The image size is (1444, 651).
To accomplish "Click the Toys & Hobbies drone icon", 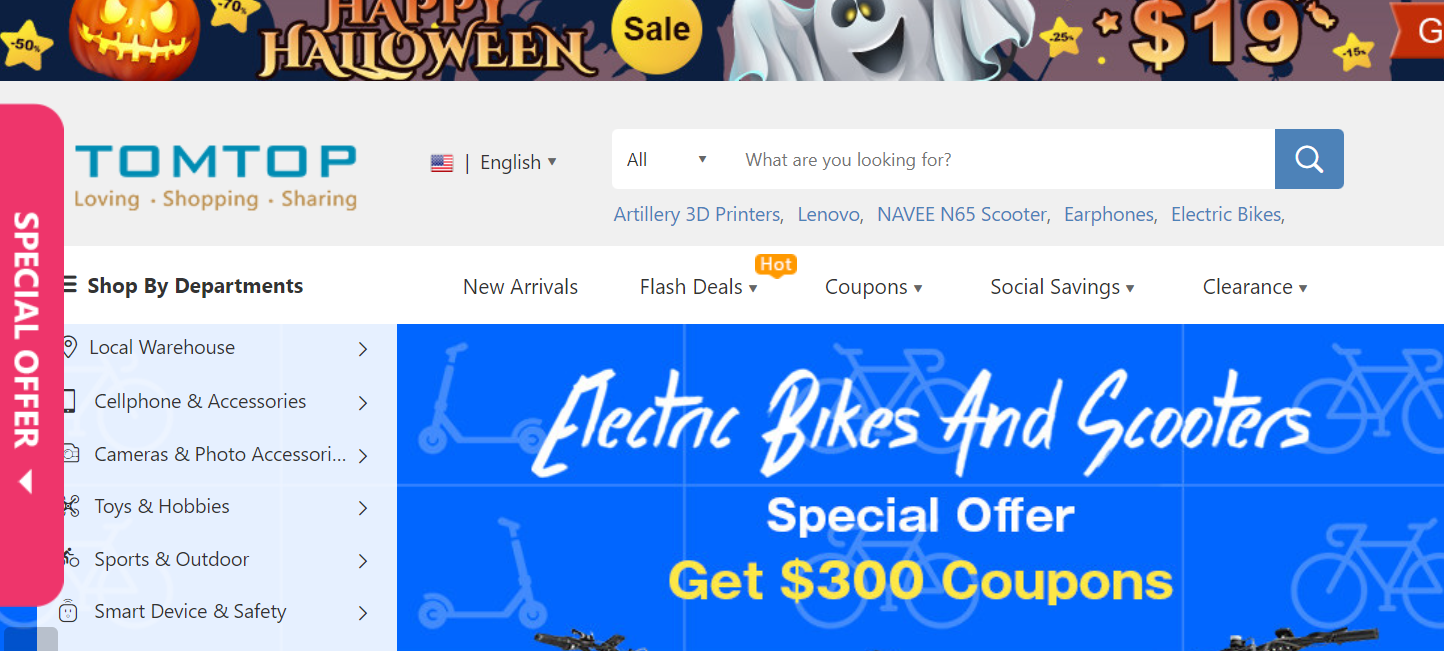I will click(x=70, y=506).
